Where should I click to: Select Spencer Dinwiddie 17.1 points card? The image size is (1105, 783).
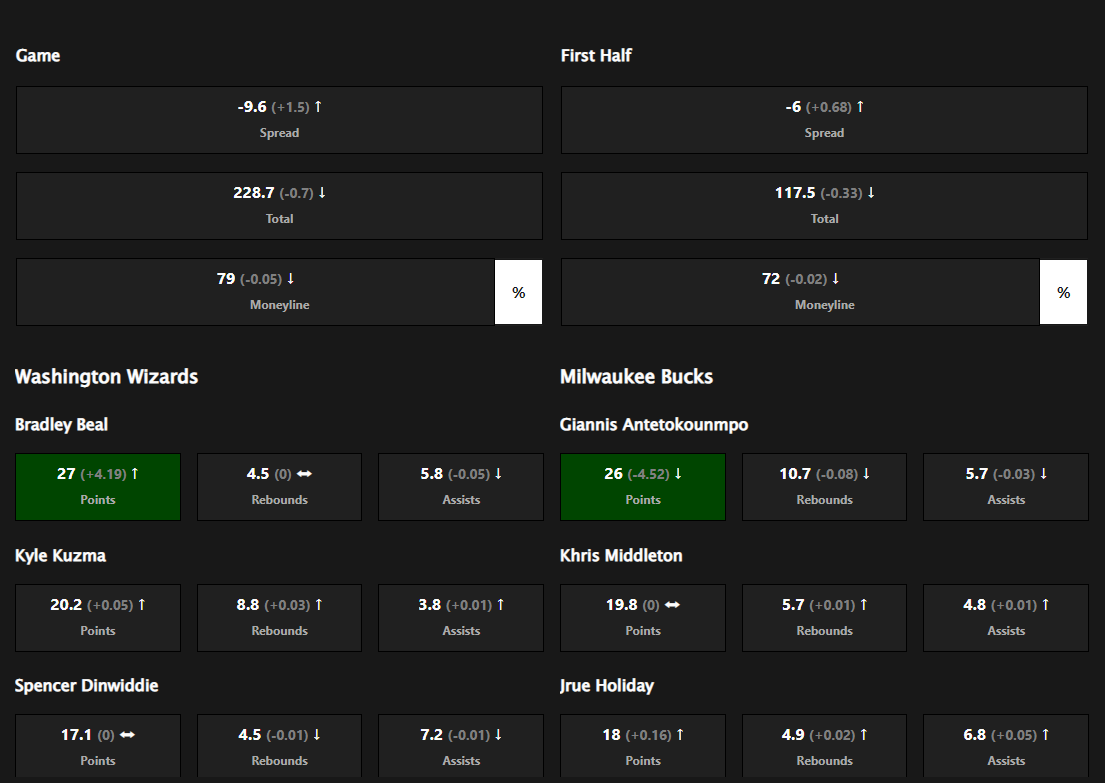coord(98,747)
